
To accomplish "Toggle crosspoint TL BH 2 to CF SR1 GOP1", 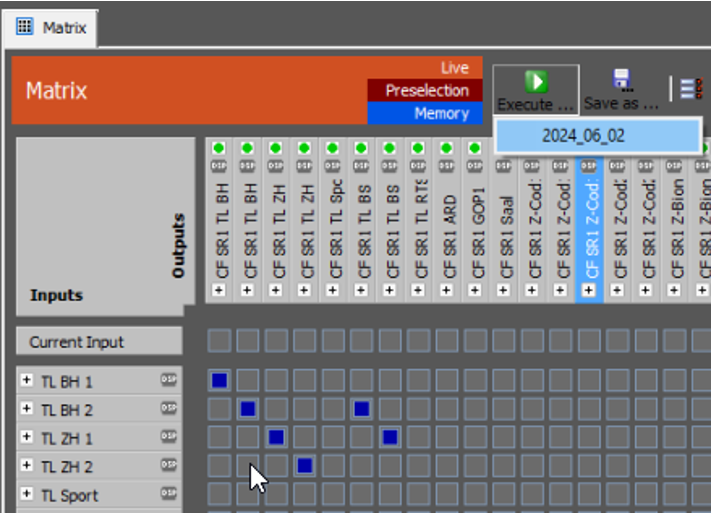I will [475, 409].
